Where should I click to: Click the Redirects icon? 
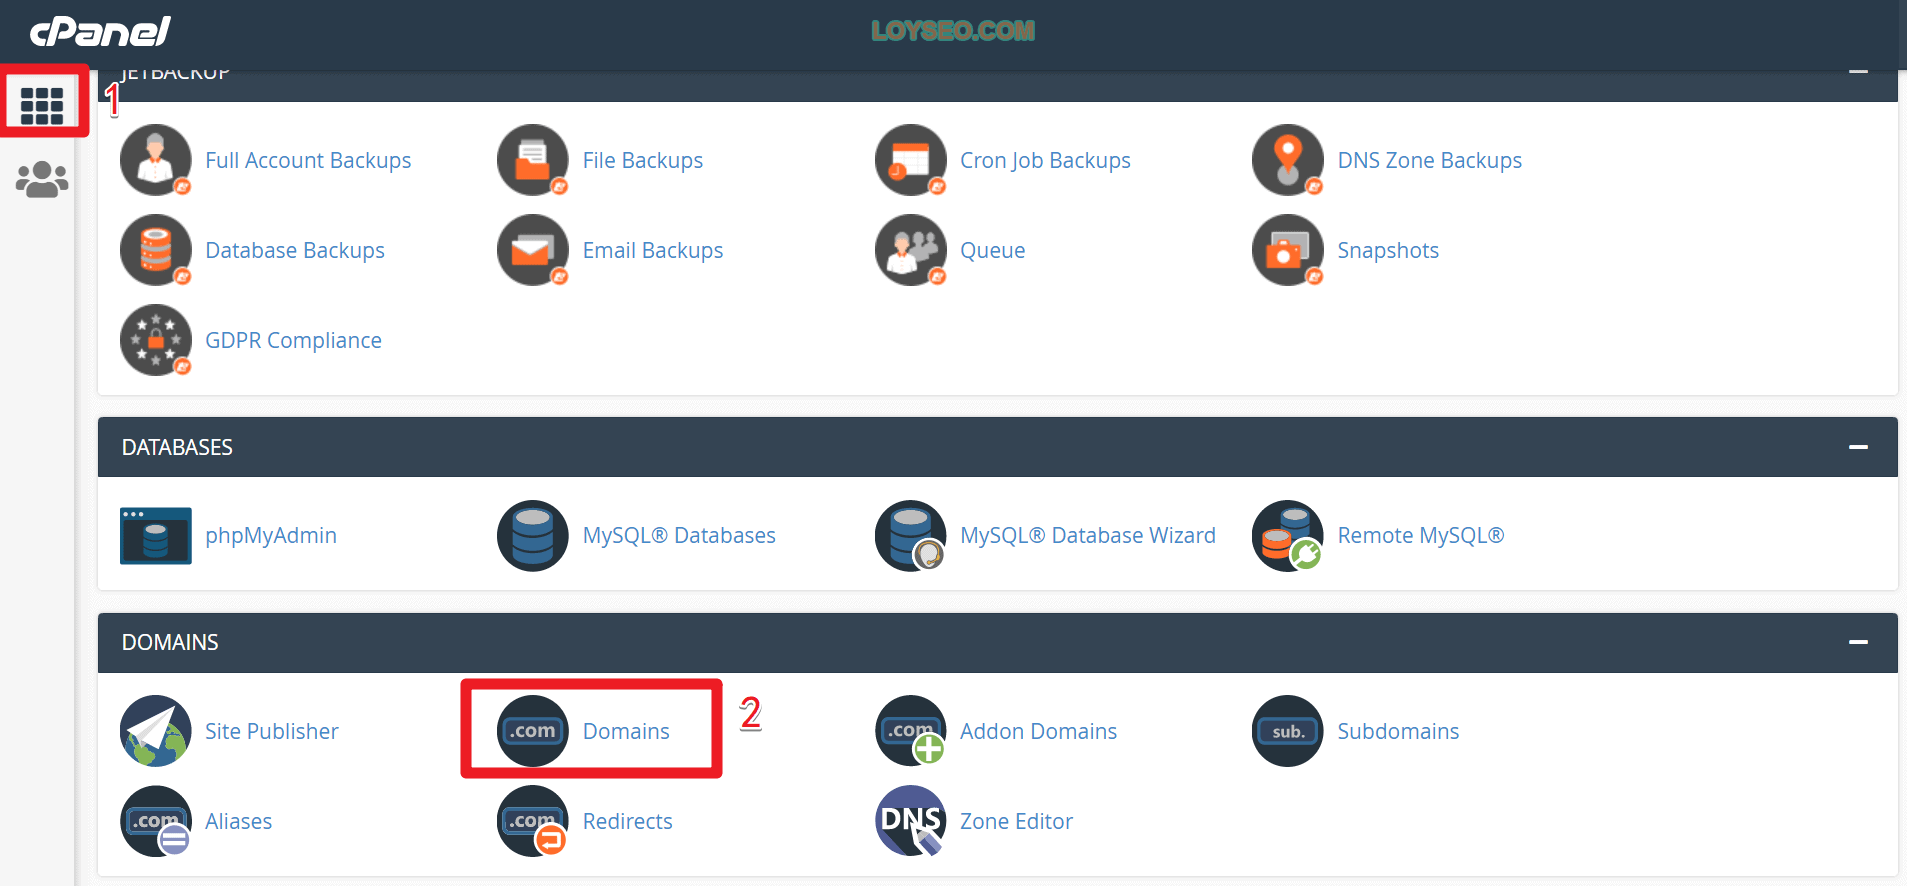coord(533,821)
